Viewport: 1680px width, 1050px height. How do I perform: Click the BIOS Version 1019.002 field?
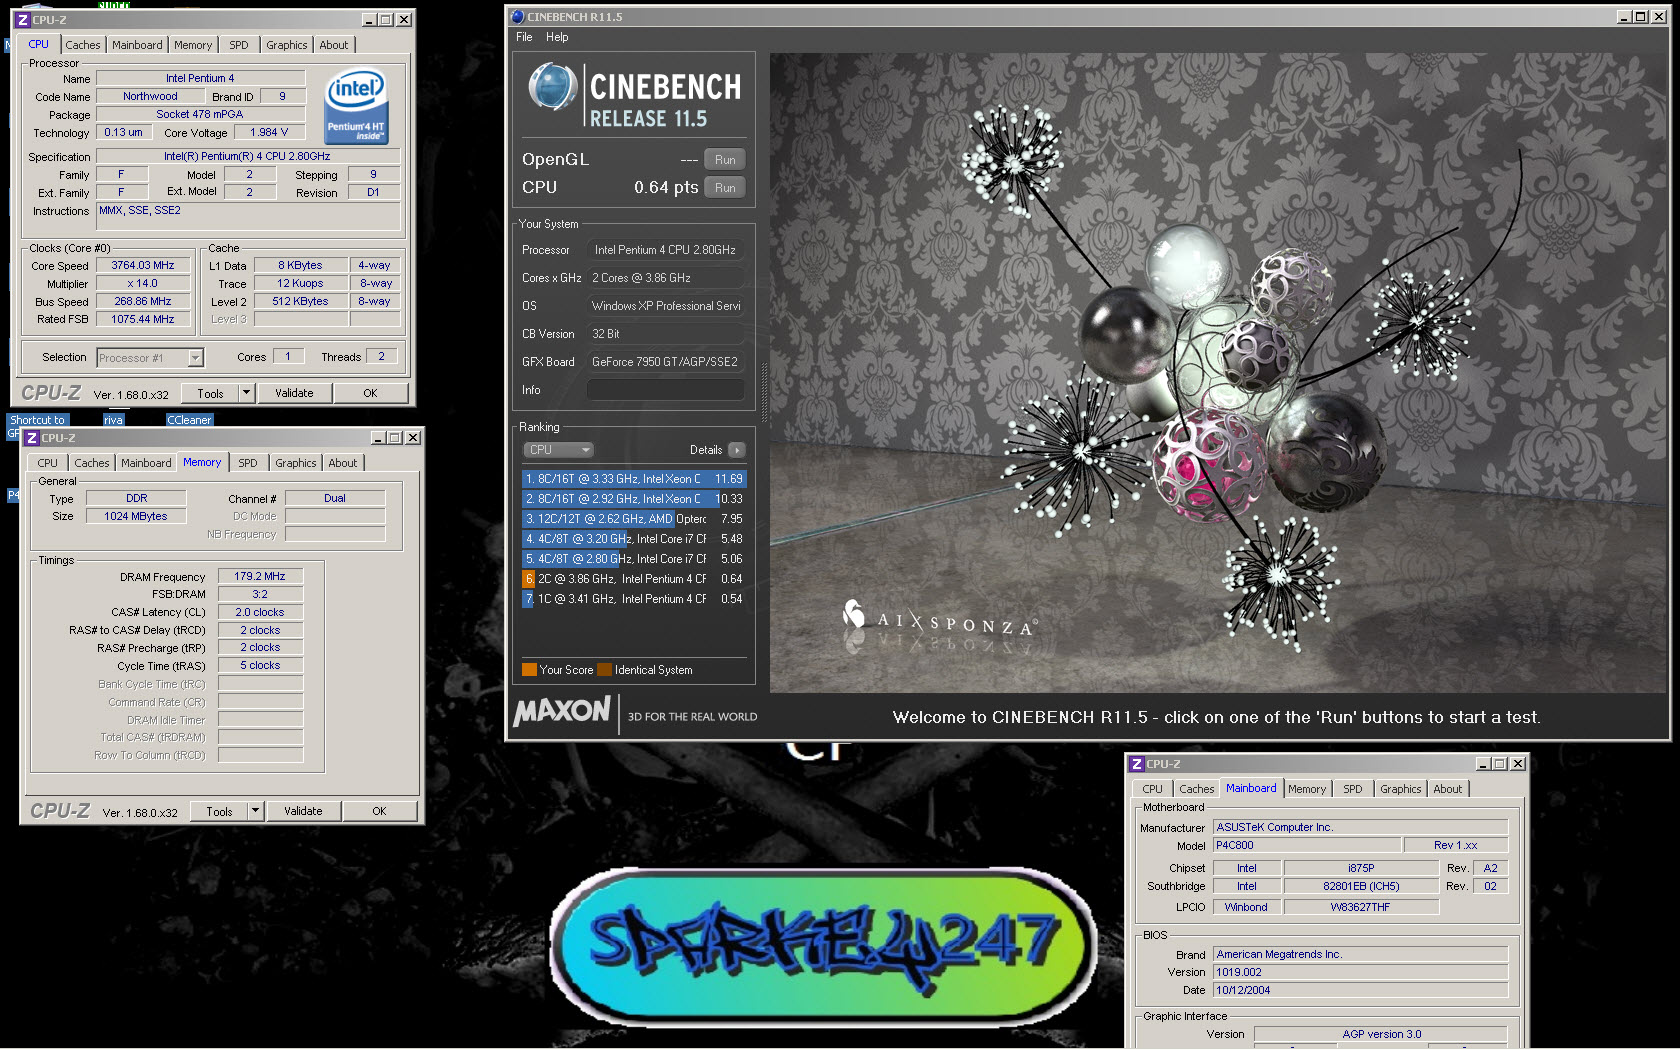click(x=1360, y=973)
